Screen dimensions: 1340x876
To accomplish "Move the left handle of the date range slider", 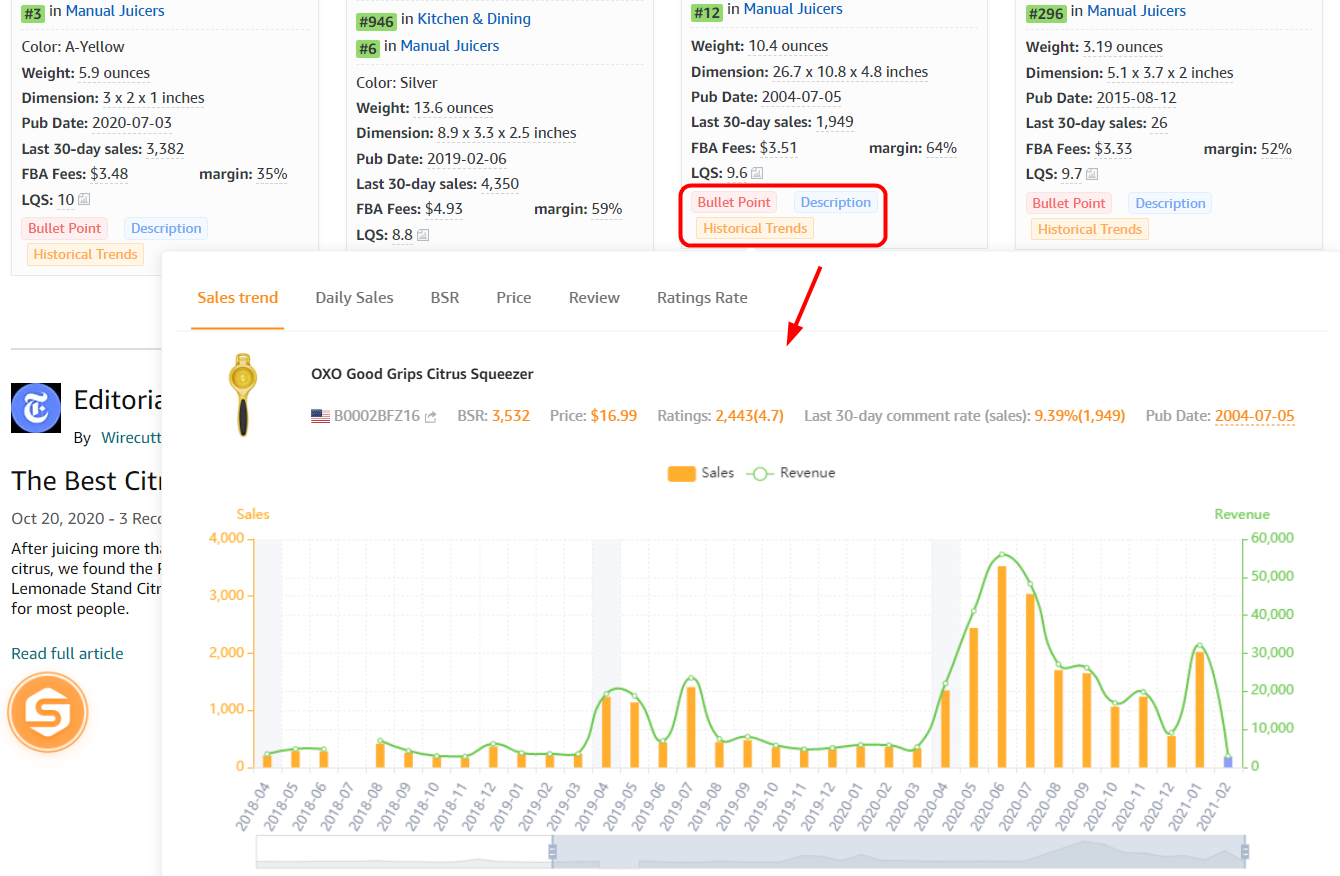I will pos(552,851).
